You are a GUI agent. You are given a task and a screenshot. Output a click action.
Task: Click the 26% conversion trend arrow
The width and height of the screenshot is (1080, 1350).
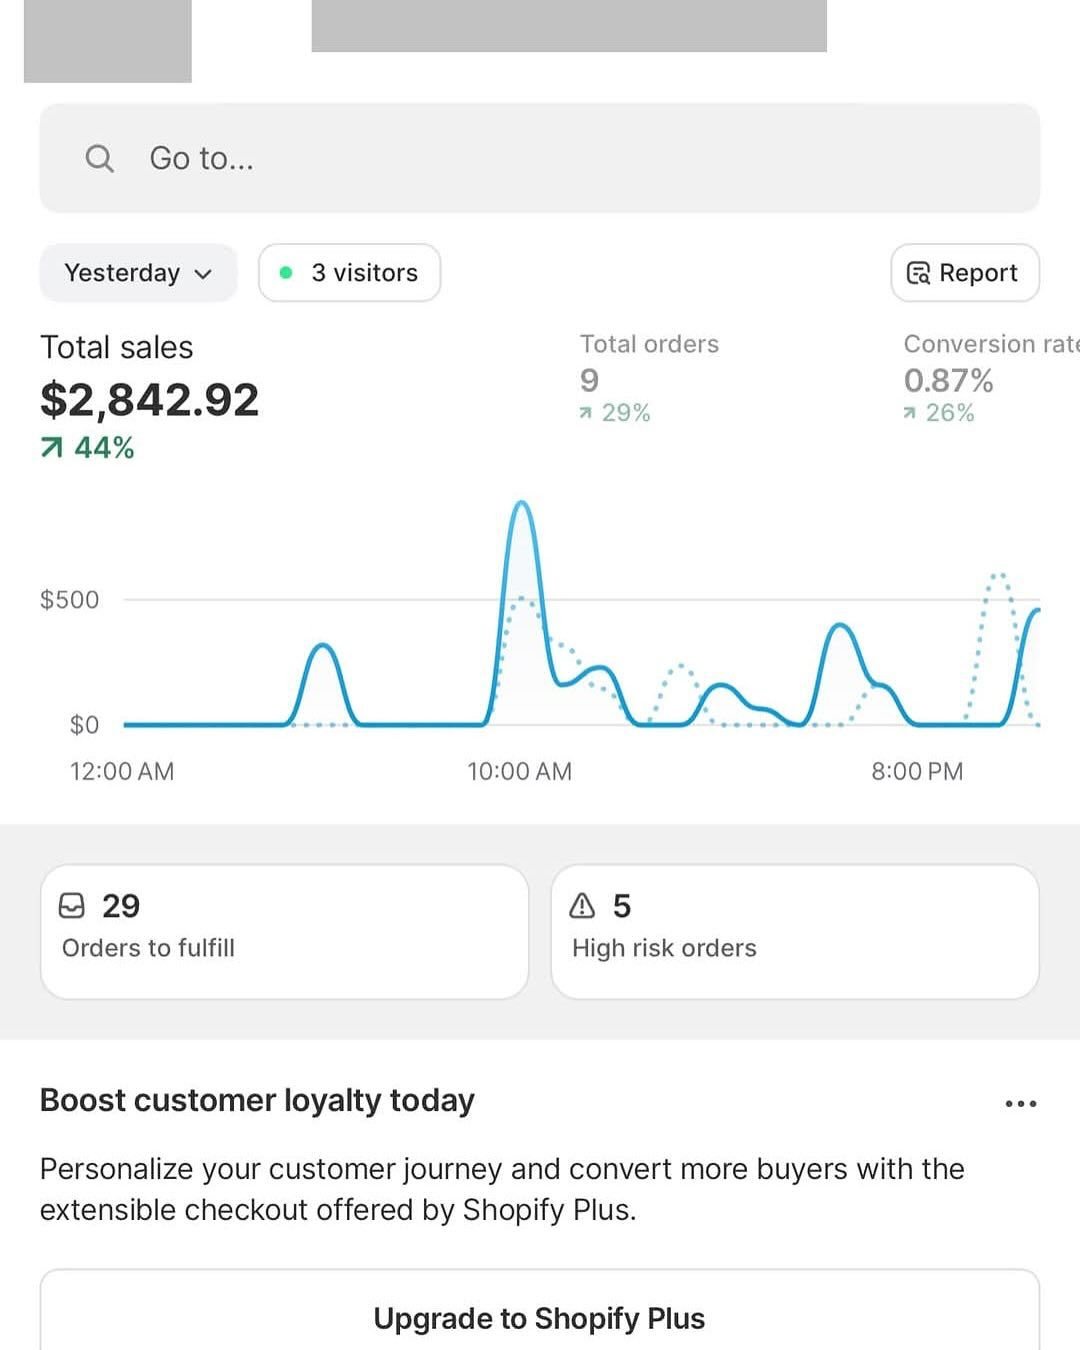pos(910,411)
